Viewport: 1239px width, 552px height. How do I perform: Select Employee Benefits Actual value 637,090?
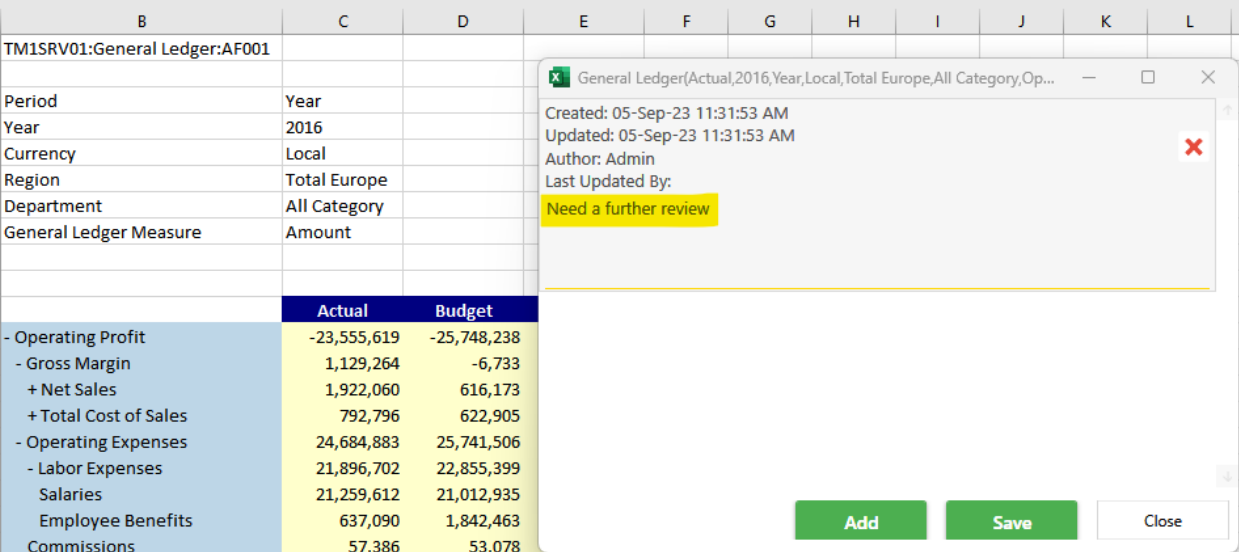pyautogui.click(x=343, y=519)
